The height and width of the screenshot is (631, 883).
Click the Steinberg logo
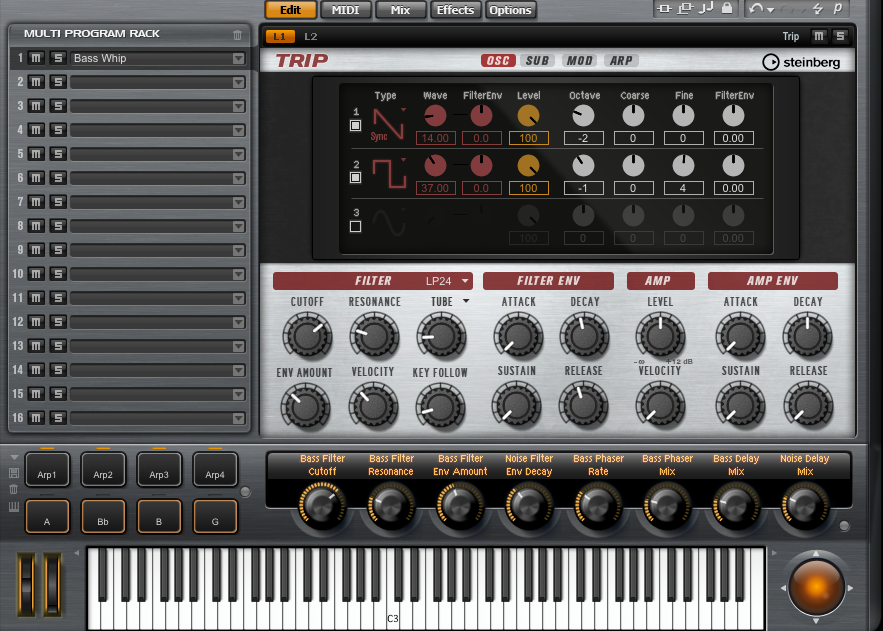point(801,62)
